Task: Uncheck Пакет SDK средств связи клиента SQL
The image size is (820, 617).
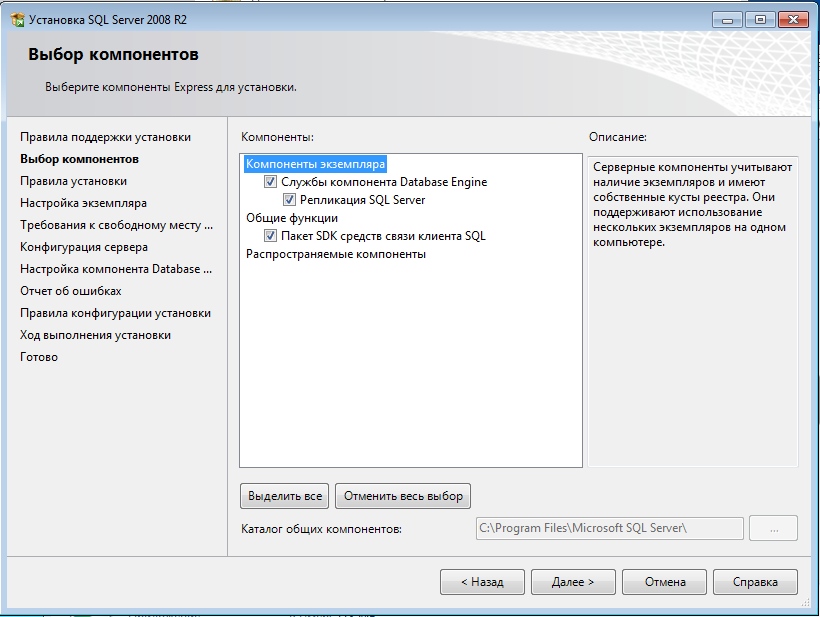Action: (x=270, y=236)
